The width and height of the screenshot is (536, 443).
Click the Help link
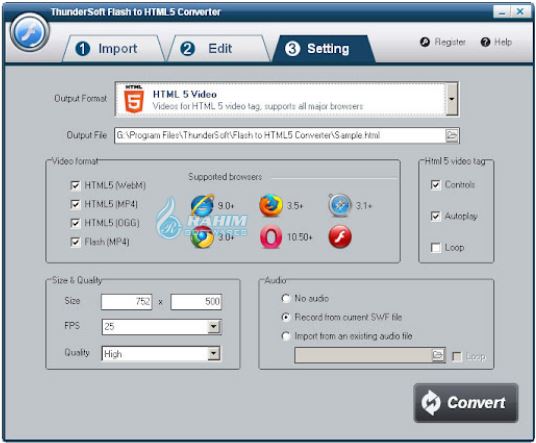click(x=503, y=42)
